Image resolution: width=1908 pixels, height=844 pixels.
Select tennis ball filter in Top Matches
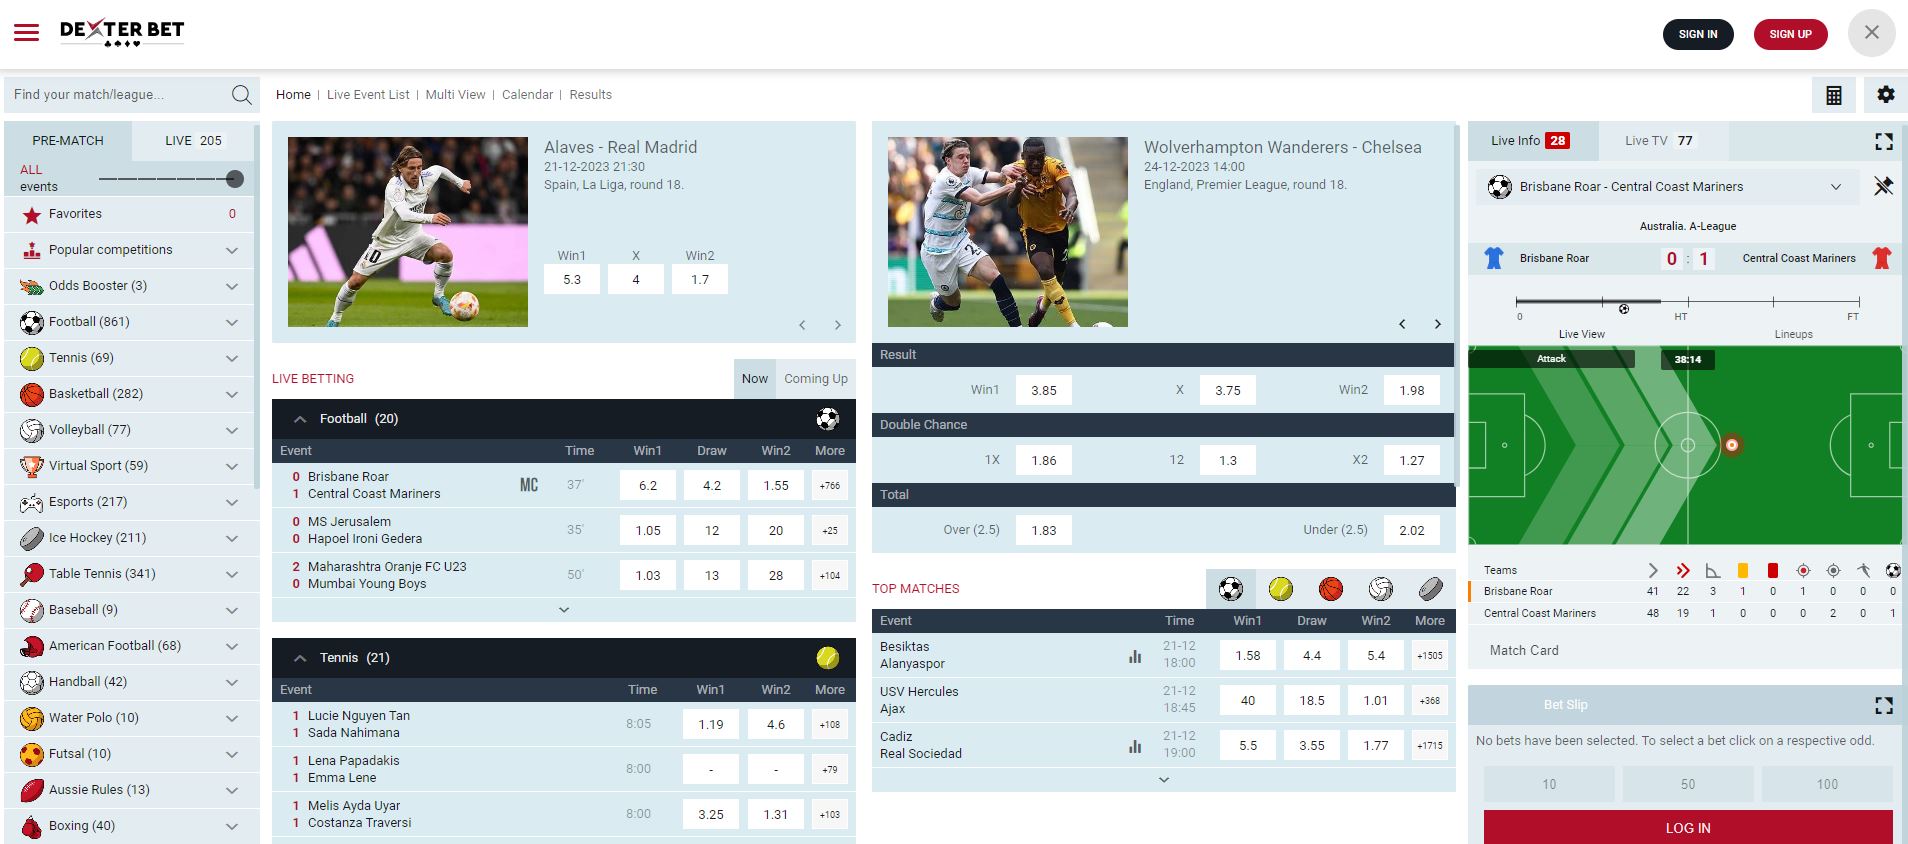click(x=1280, y=589)
